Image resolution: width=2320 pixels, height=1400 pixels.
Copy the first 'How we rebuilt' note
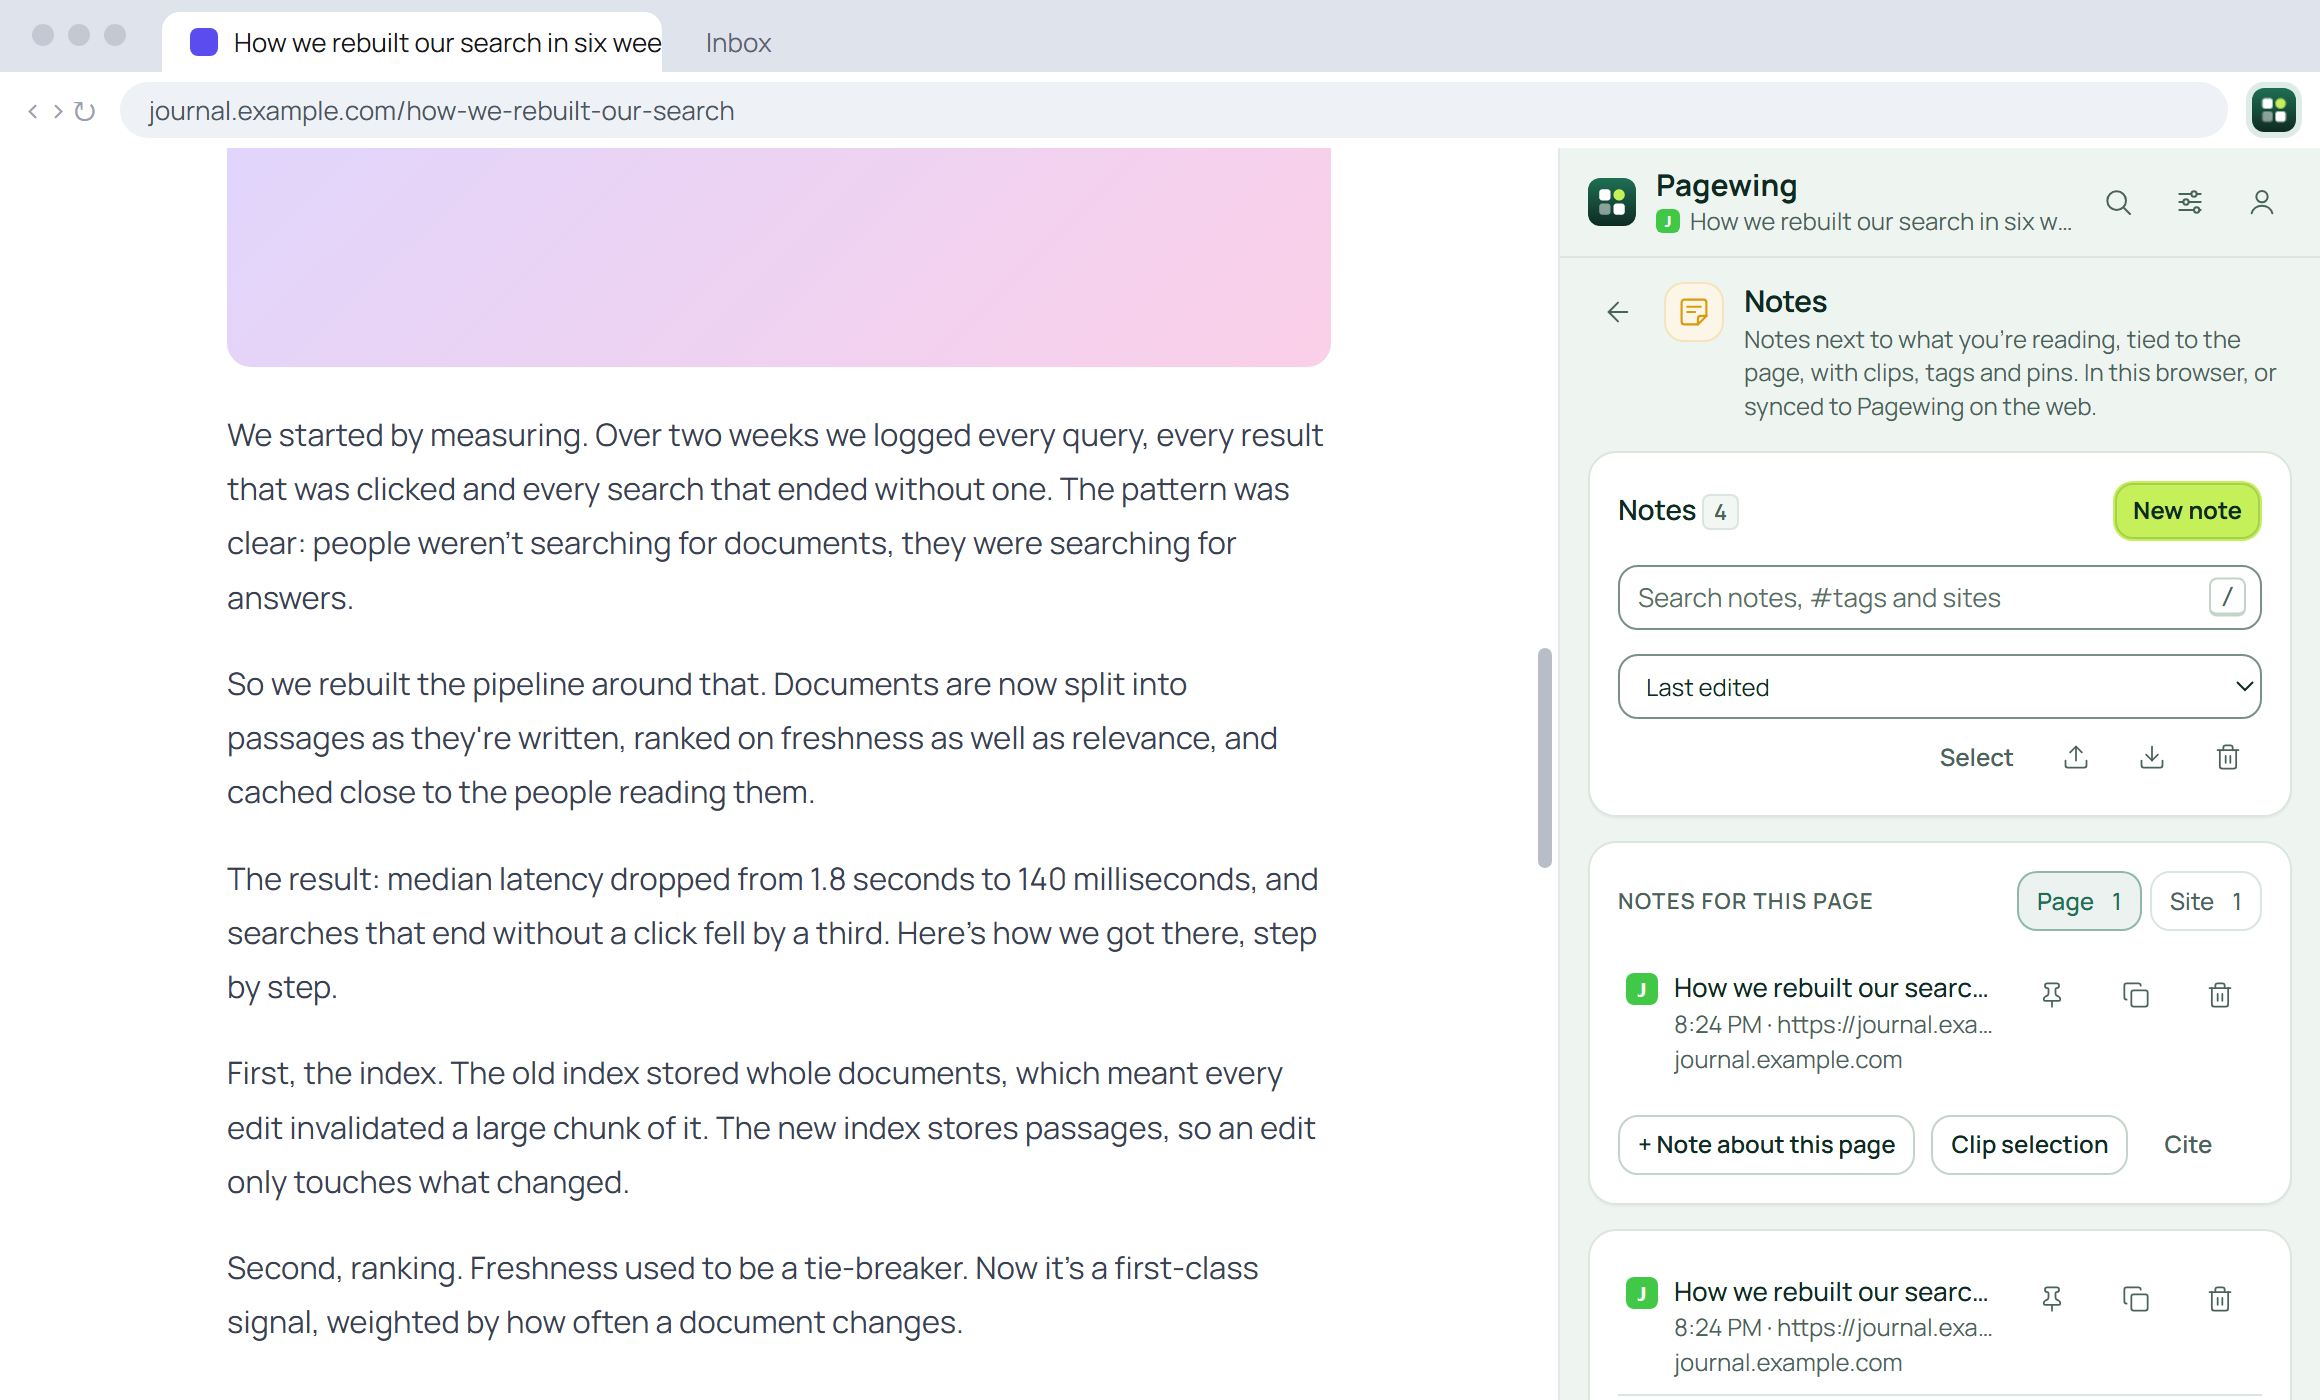point(2136,994)
